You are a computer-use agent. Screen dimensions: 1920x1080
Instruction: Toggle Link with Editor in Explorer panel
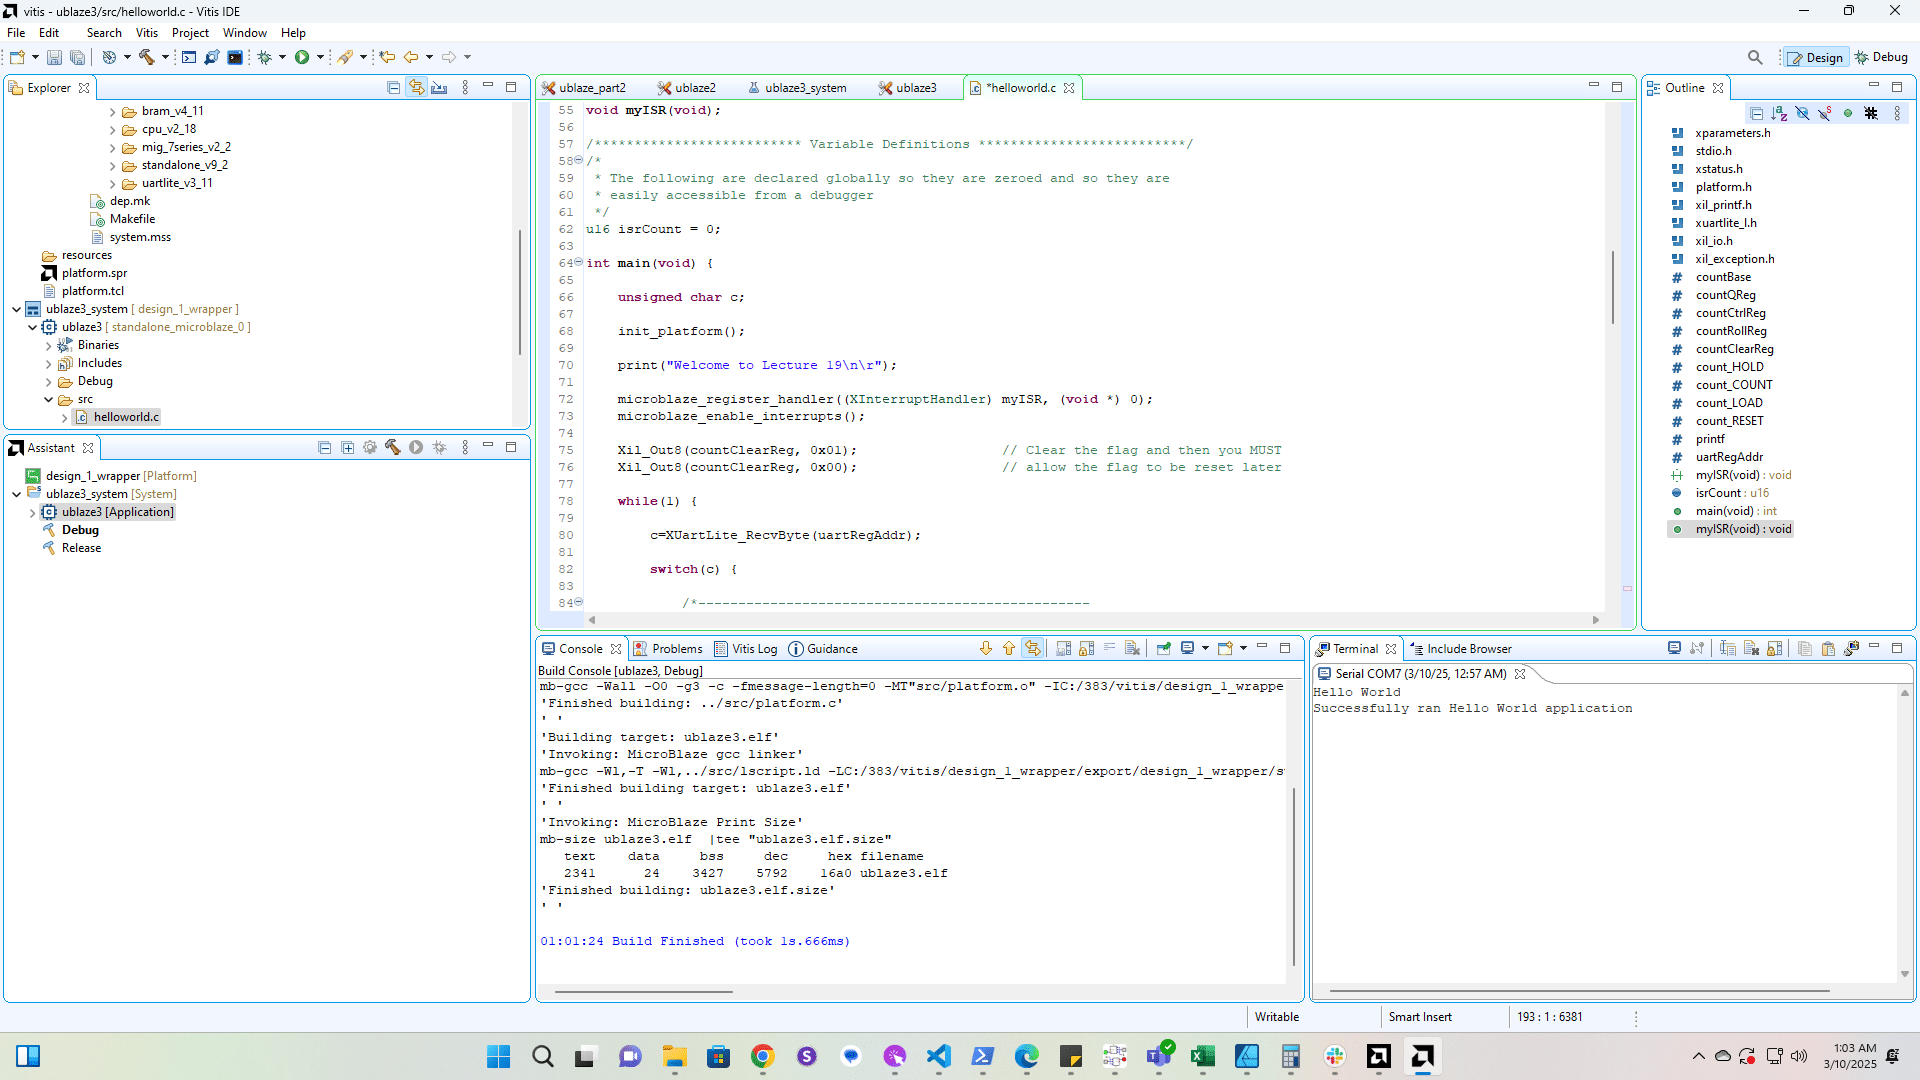(416, 88)
